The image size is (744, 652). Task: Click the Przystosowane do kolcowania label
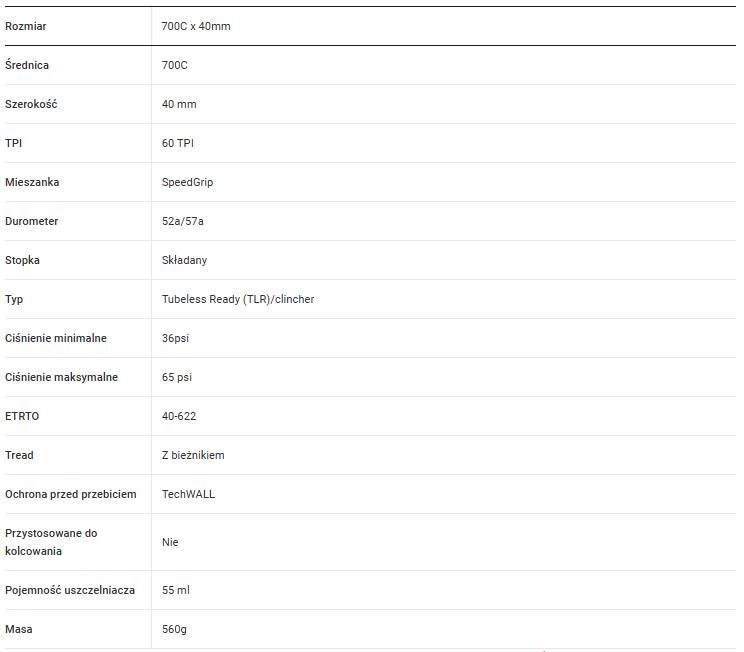coord(51,542)
